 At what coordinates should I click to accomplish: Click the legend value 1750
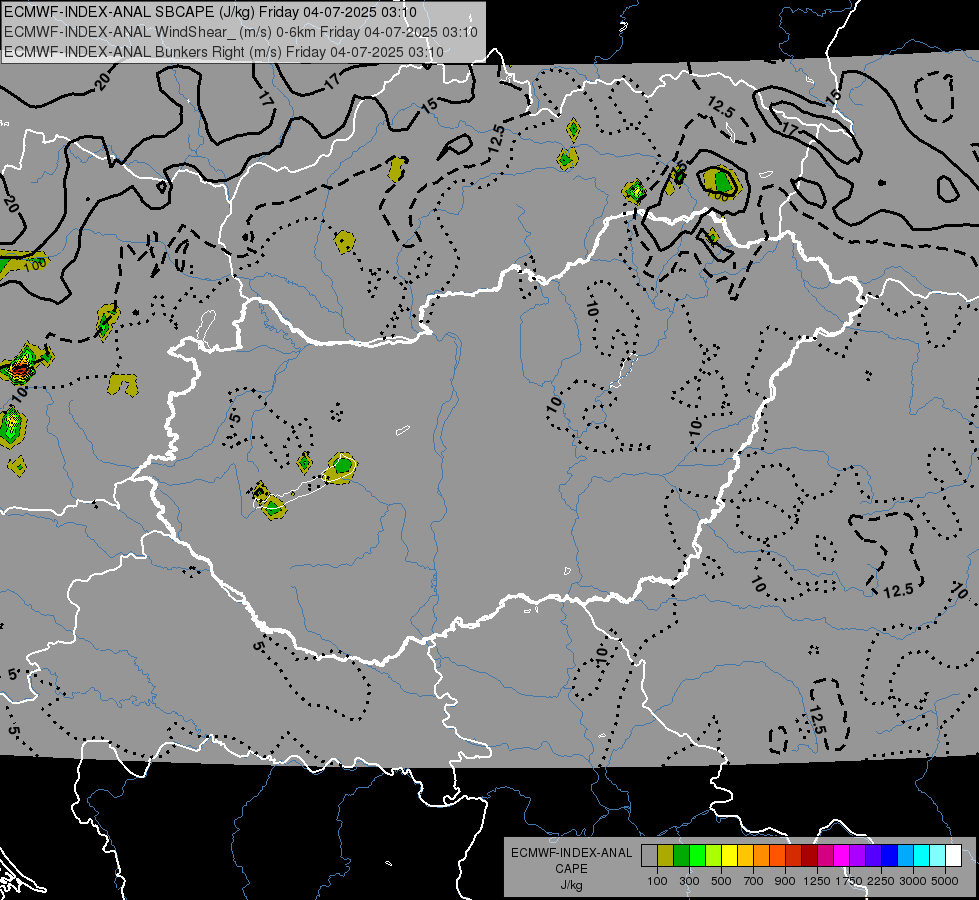click(849, 881)
